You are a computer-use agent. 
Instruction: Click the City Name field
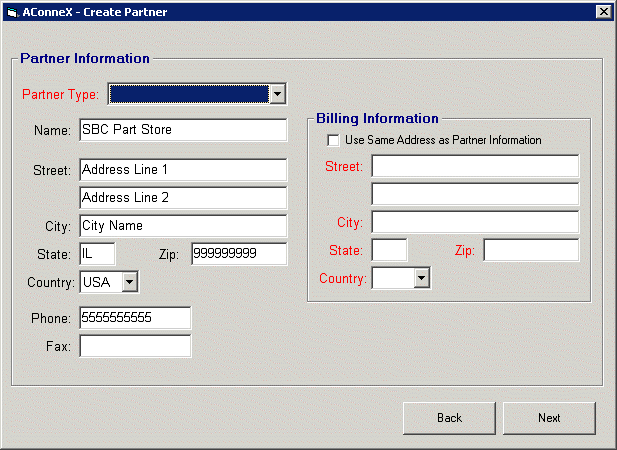183,226
